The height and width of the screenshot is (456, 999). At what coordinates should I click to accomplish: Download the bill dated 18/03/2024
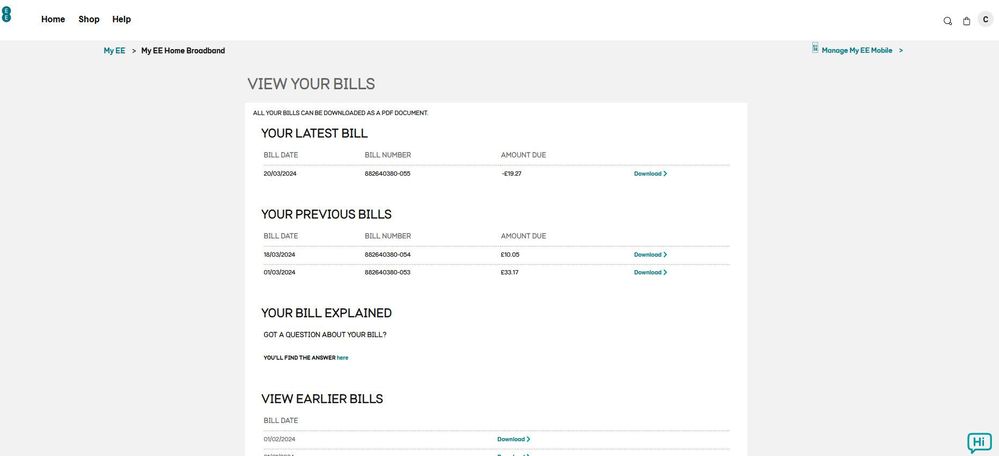650,254
